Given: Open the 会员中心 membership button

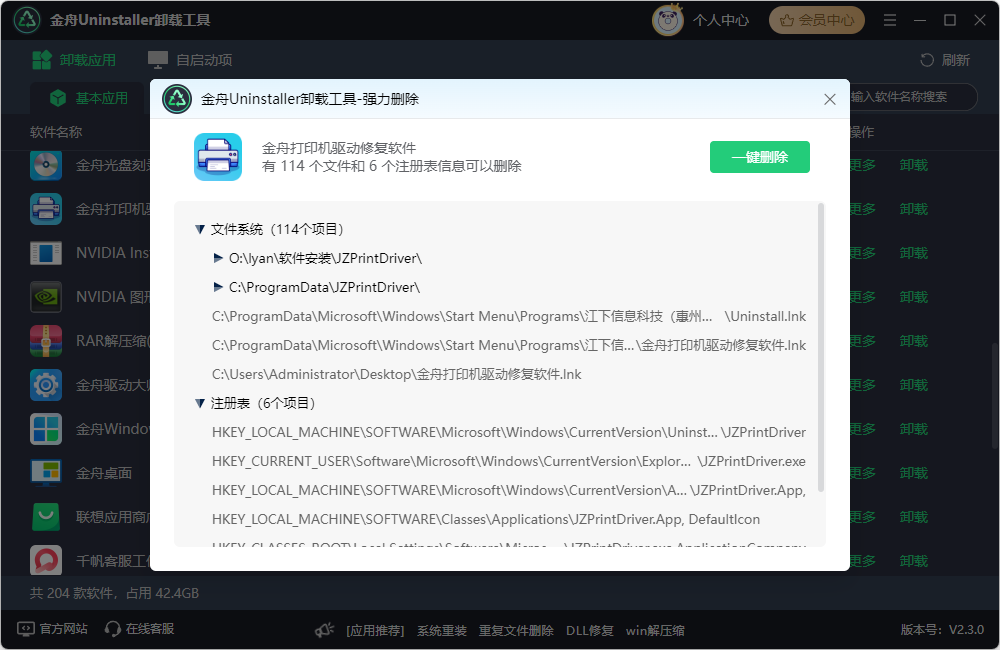Looking at the screenshot, I should [817, 20].
